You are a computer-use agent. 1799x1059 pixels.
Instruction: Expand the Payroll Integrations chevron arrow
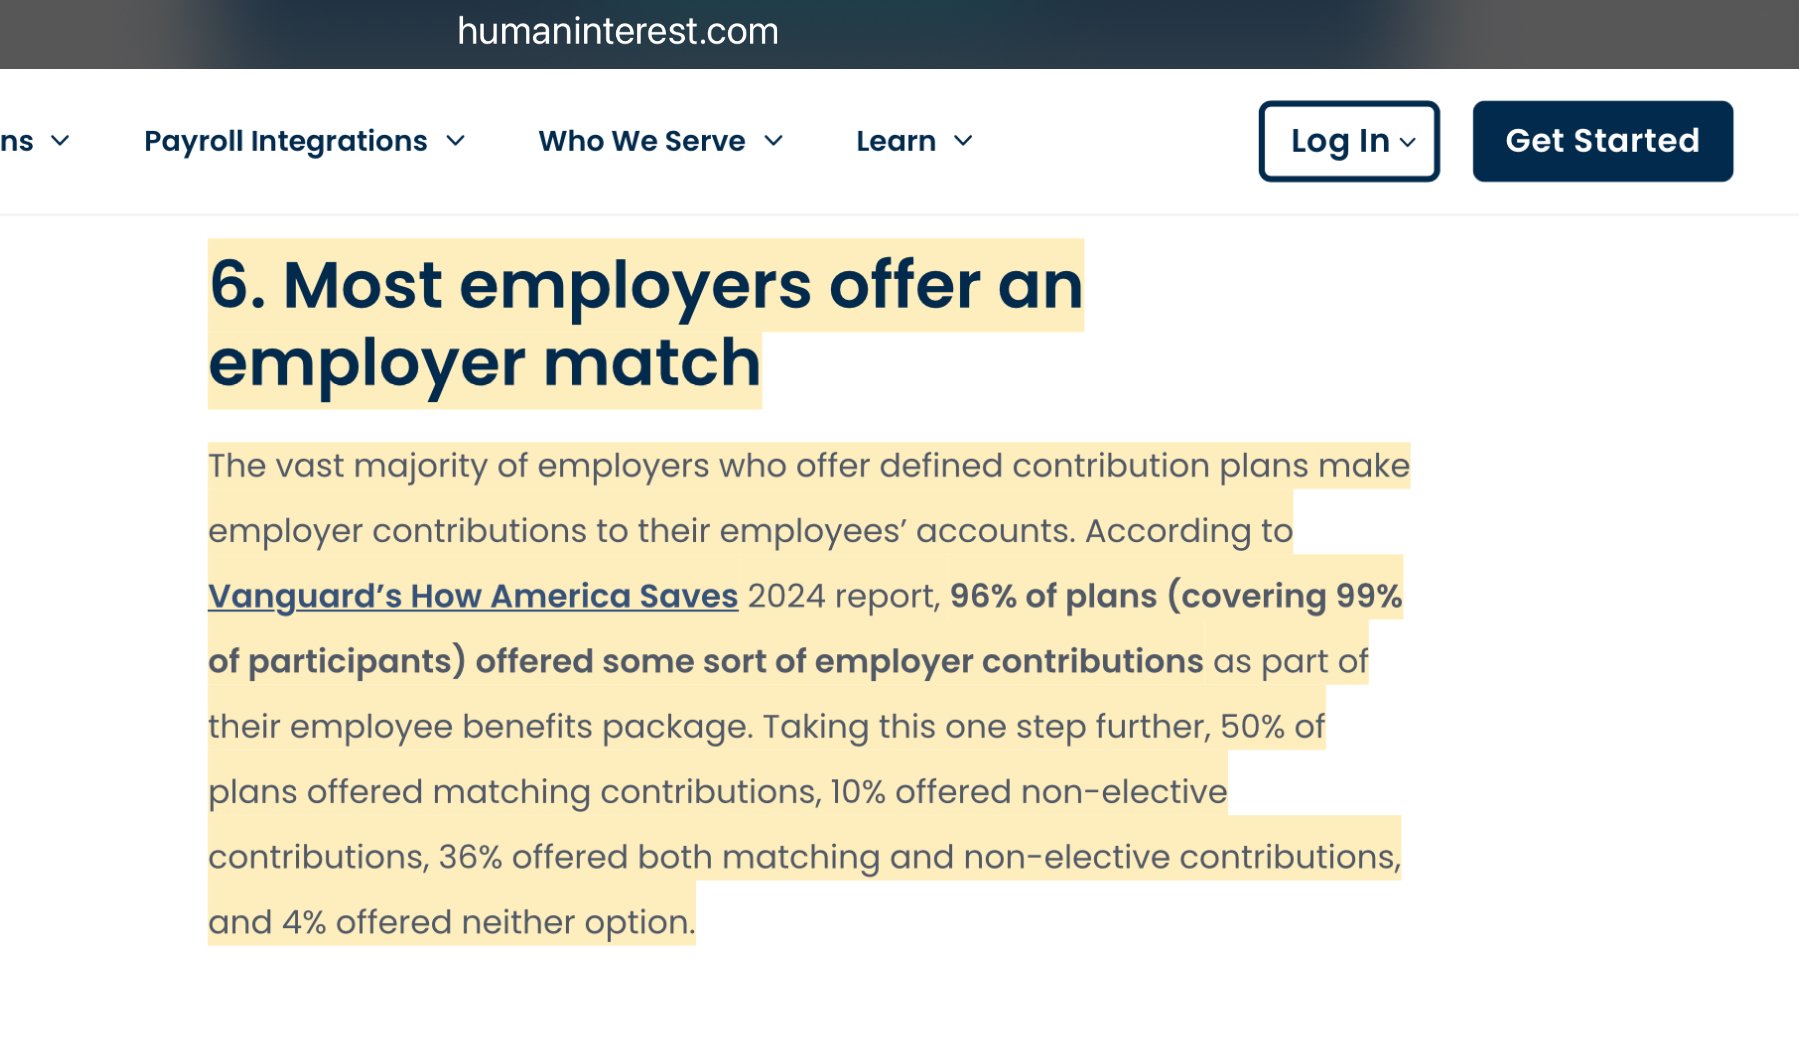tap(455, 141)
